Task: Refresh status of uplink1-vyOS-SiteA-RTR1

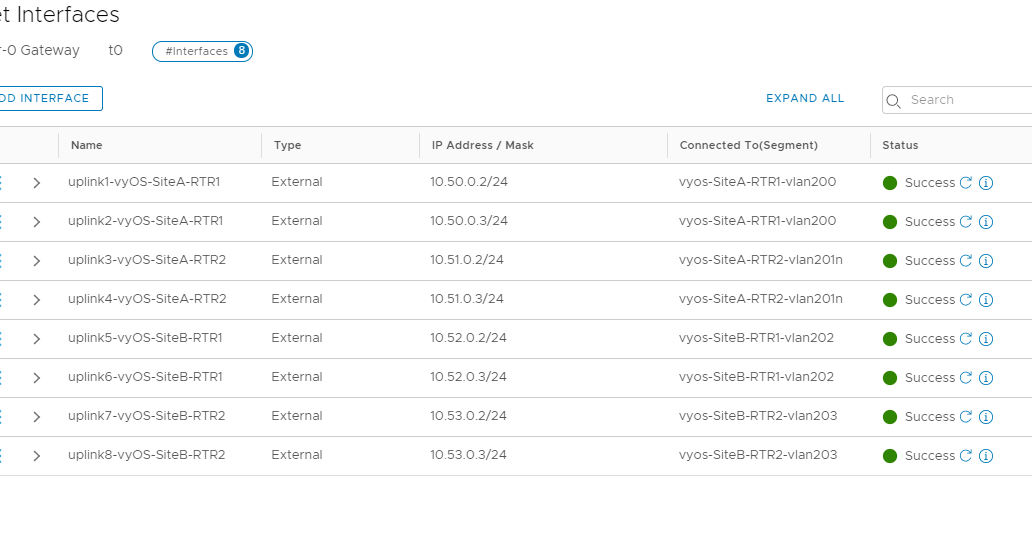Action: click(x=966, y=183)
